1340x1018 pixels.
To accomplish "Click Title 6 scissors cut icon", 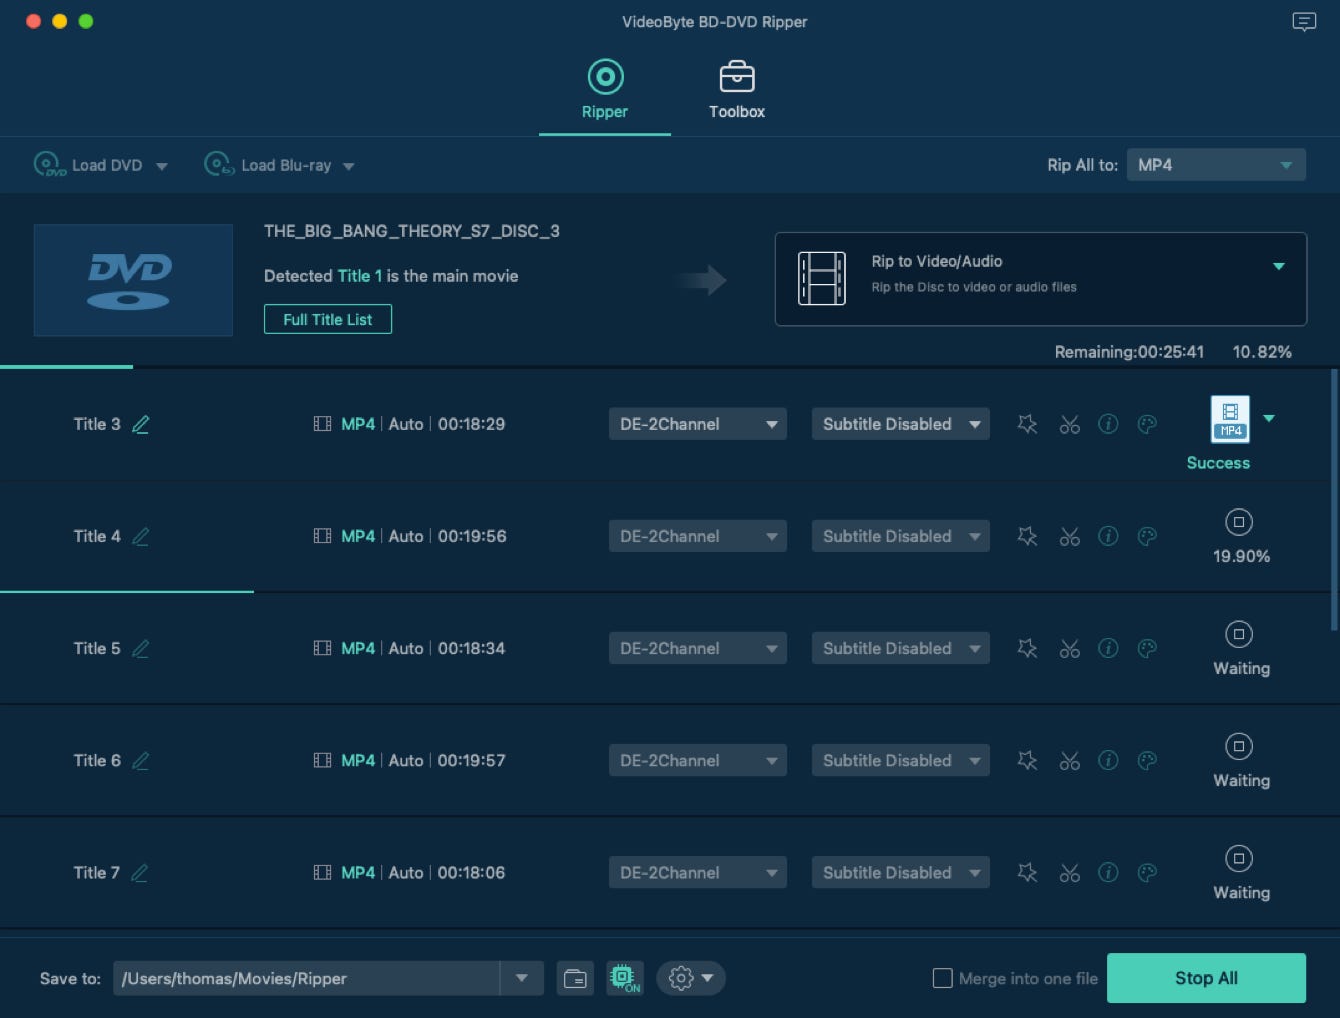I will click(1069, 760).
